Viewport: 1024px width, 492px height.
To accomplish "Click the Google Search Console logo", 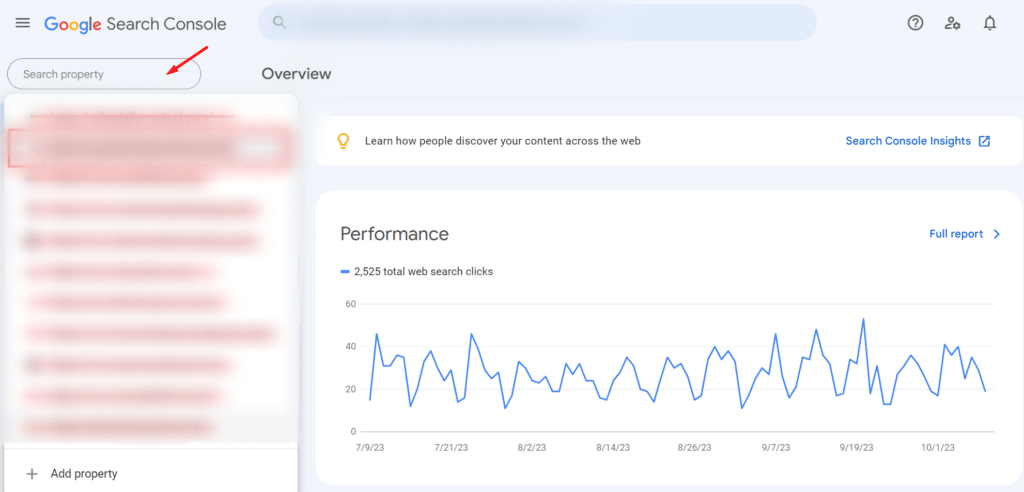I will [x=135, y=24].
